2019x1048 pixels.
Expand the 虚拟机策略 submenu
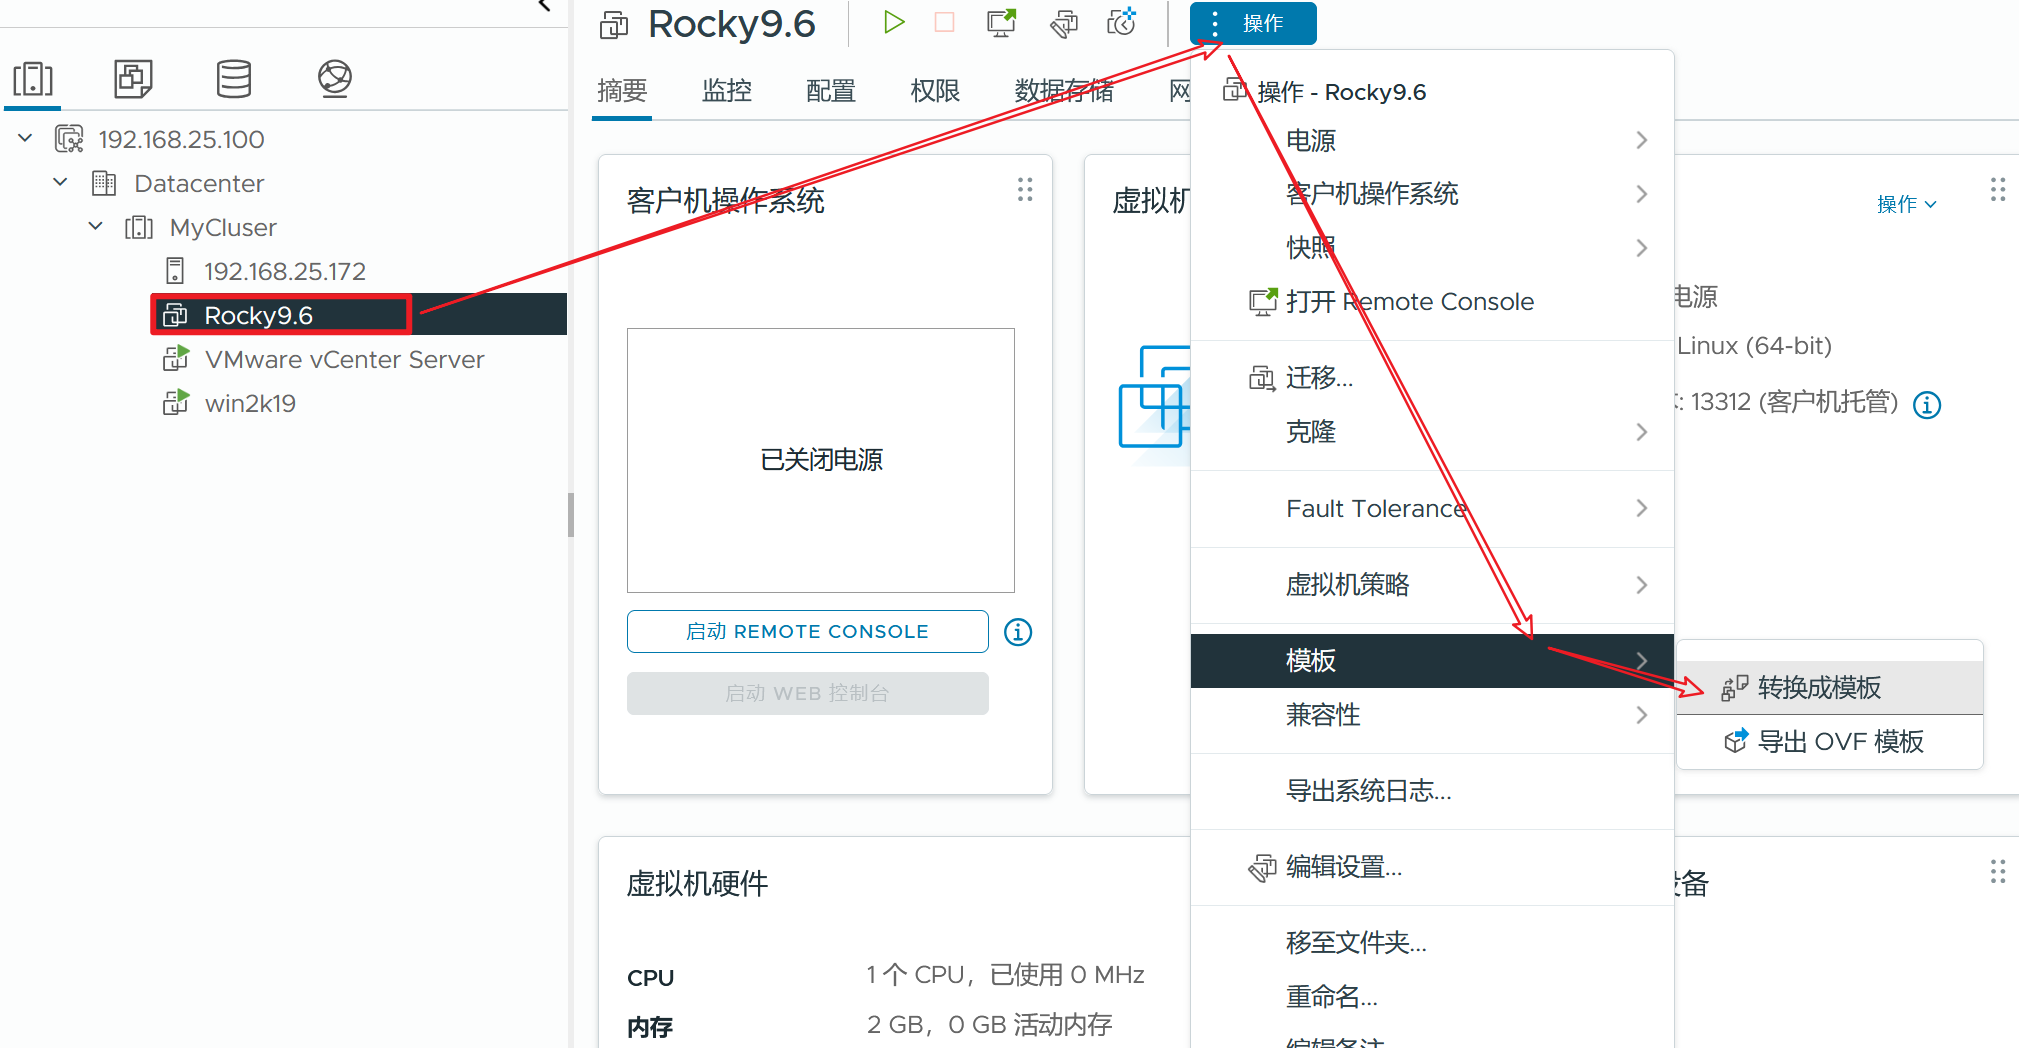point(1432,585)
